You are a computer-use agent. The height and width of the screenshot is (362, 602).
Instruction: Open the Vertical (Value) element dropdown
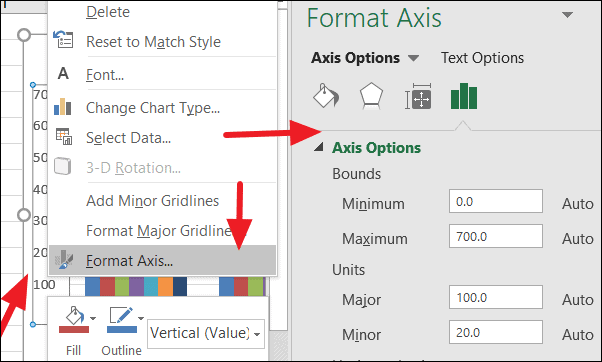206,334
